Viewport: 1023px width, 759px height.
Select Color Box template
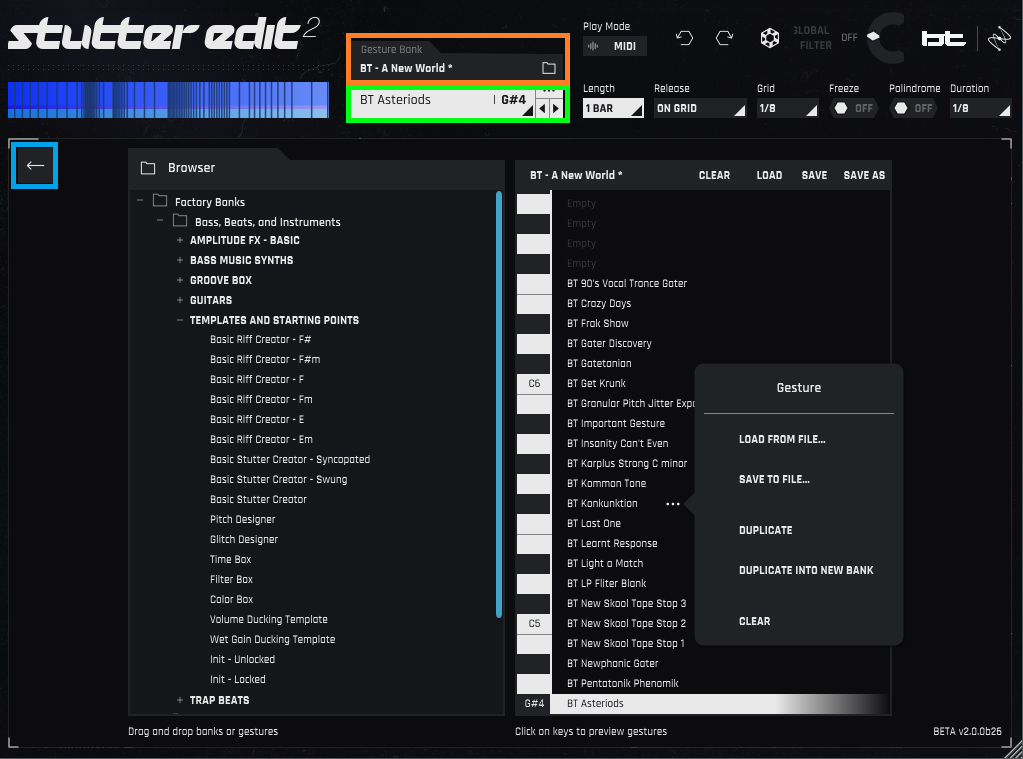coord(232,600)
